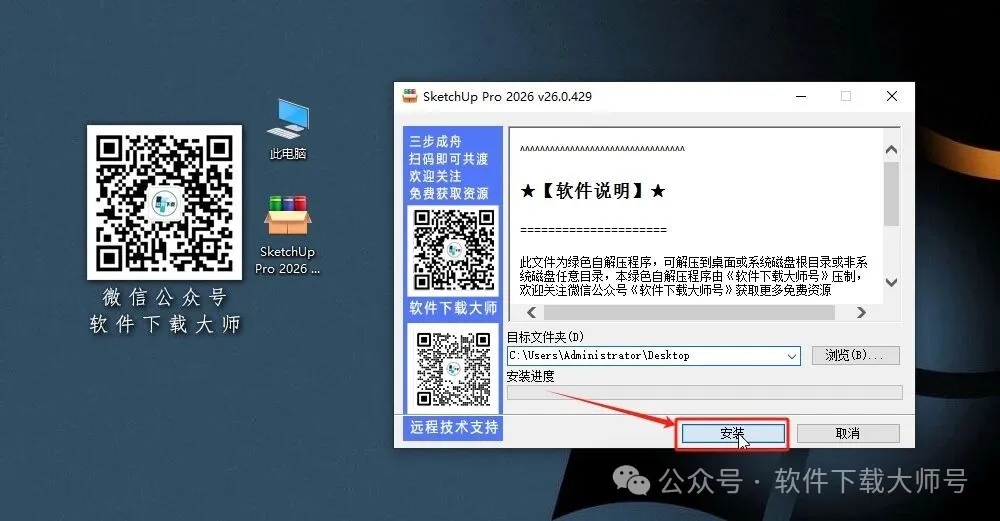Image resolution: width=1000 pixels, height=521 pixels.
Task: Click the 三步成舟 sidebar text
Action: pyautogui.click(x=435, y=142)
